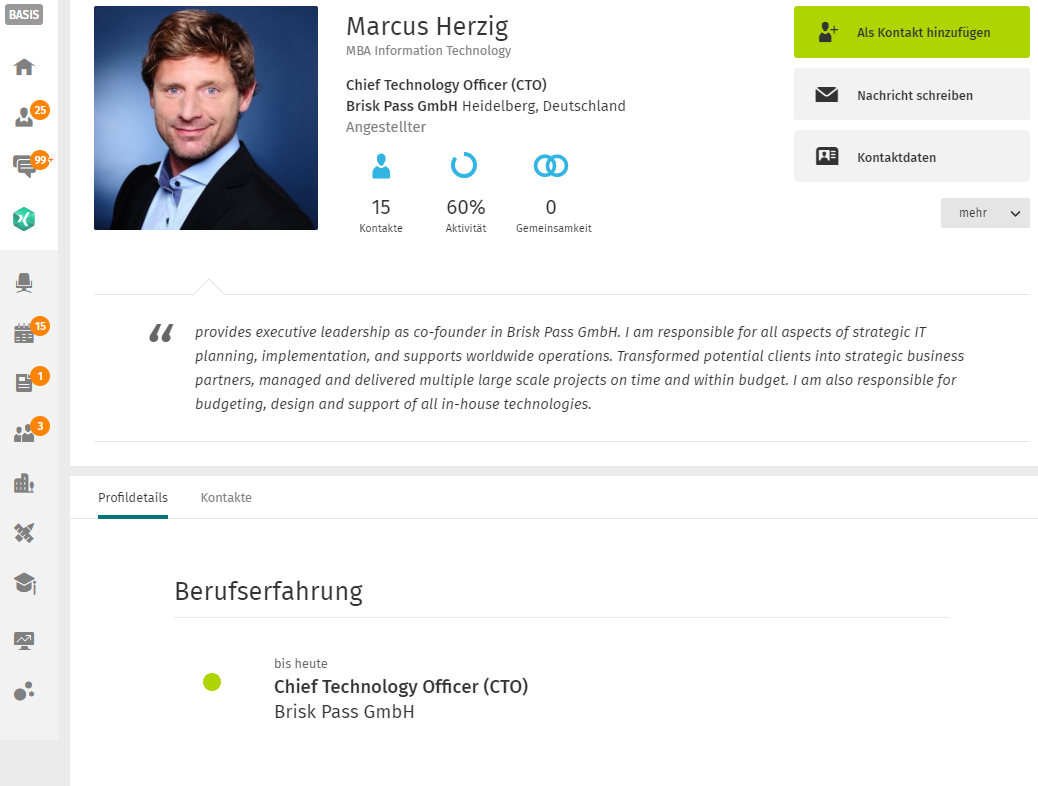Open the home icon in sidebar

pos(24,67)
